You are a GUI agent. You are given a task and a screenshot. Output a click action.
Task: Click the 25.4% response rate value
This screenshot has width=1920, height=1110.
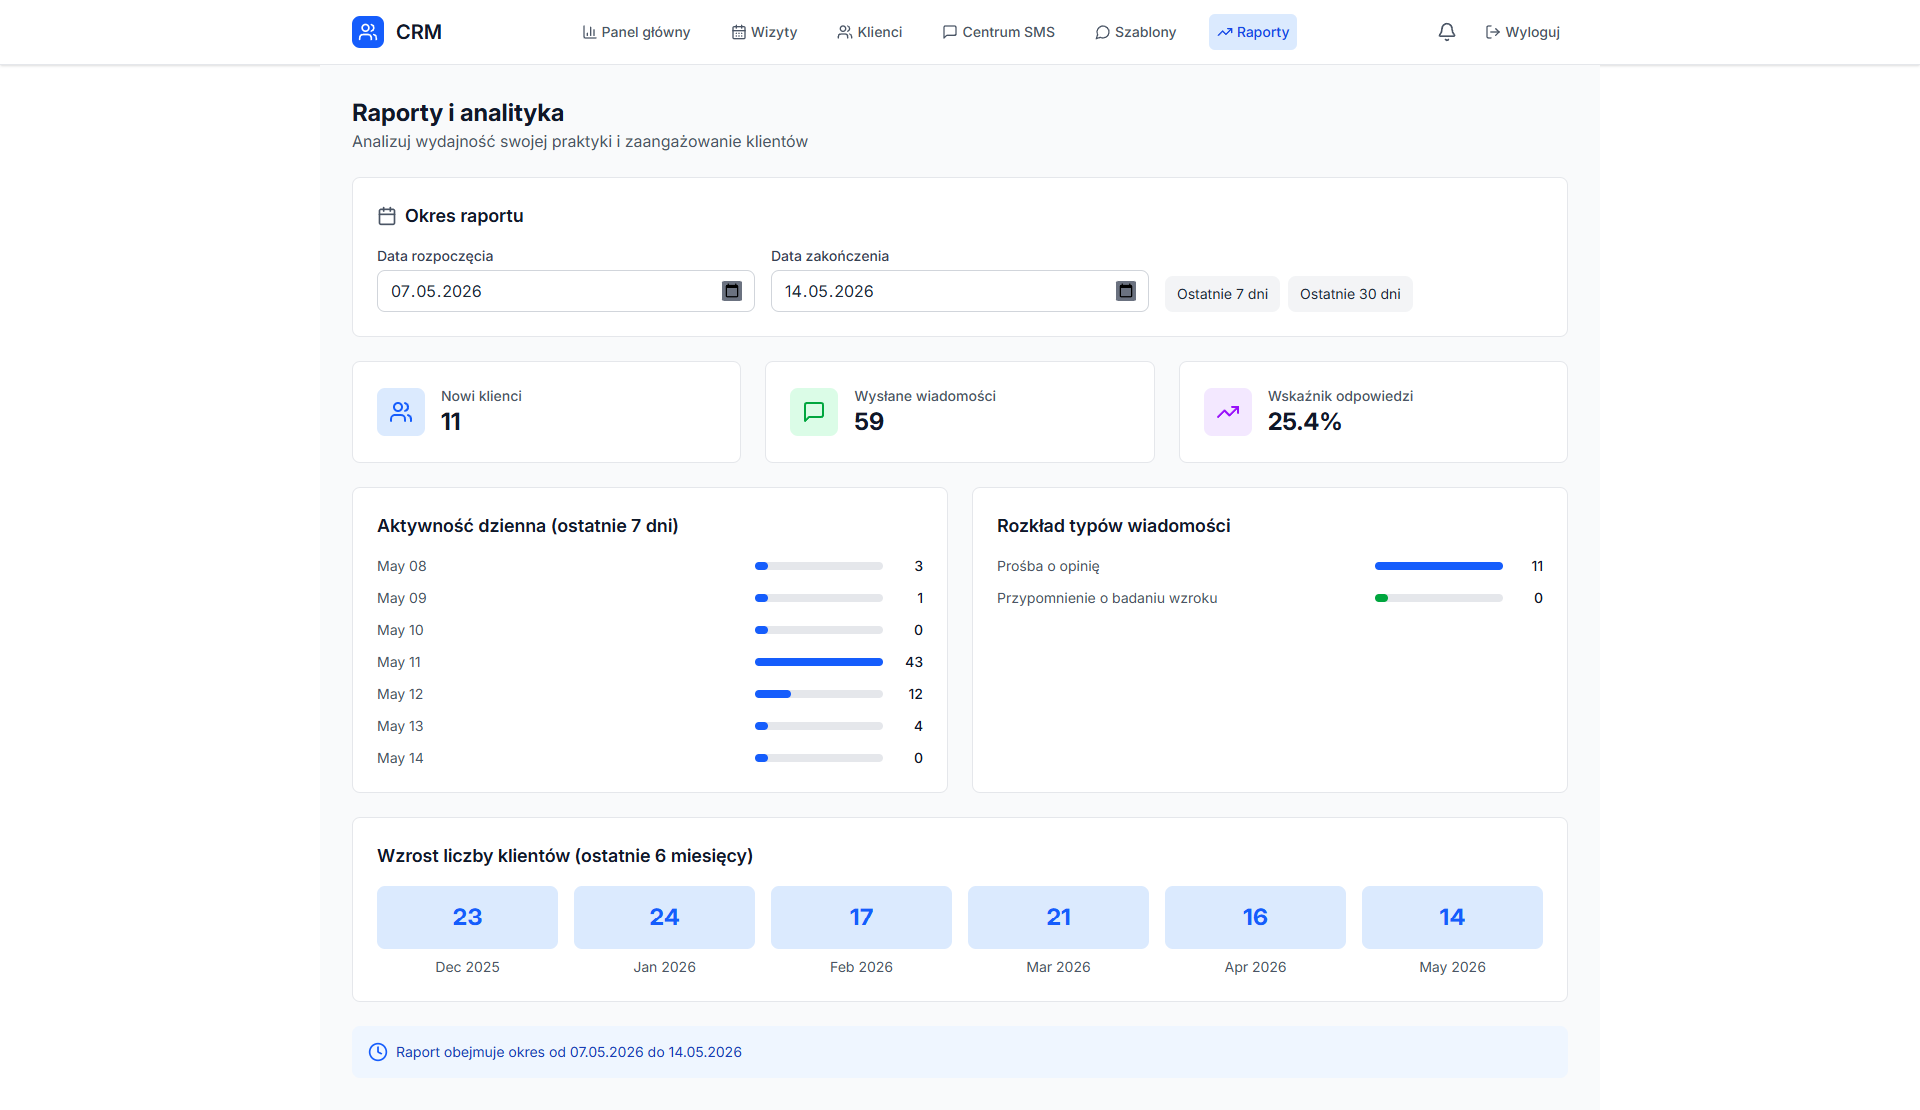pyautogui.click(x=1305, y=422)
